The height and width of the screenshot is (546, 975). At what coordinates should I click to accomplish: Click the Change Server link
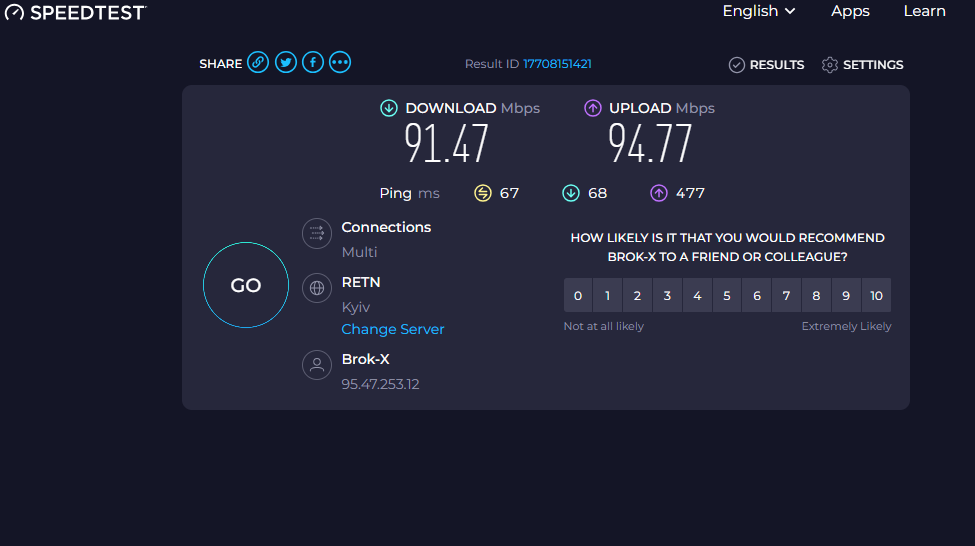pyautogui.click(x=393, y=330)
